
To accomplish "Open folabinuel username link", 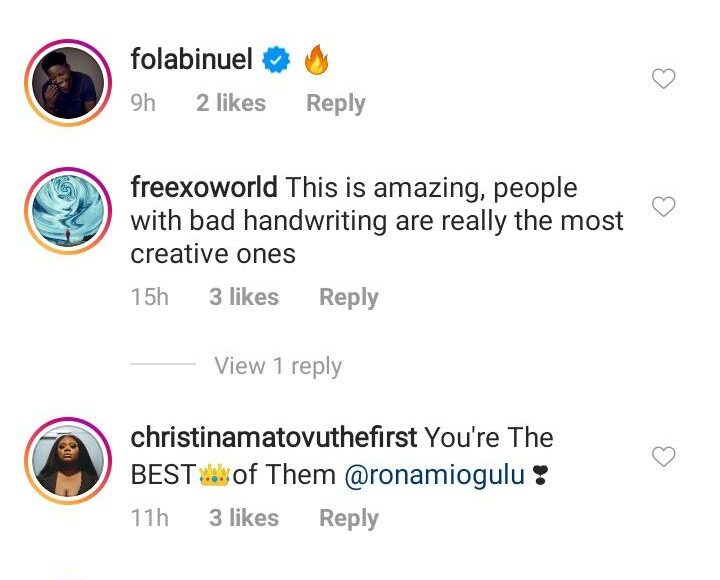I will (x=191, y=60).
